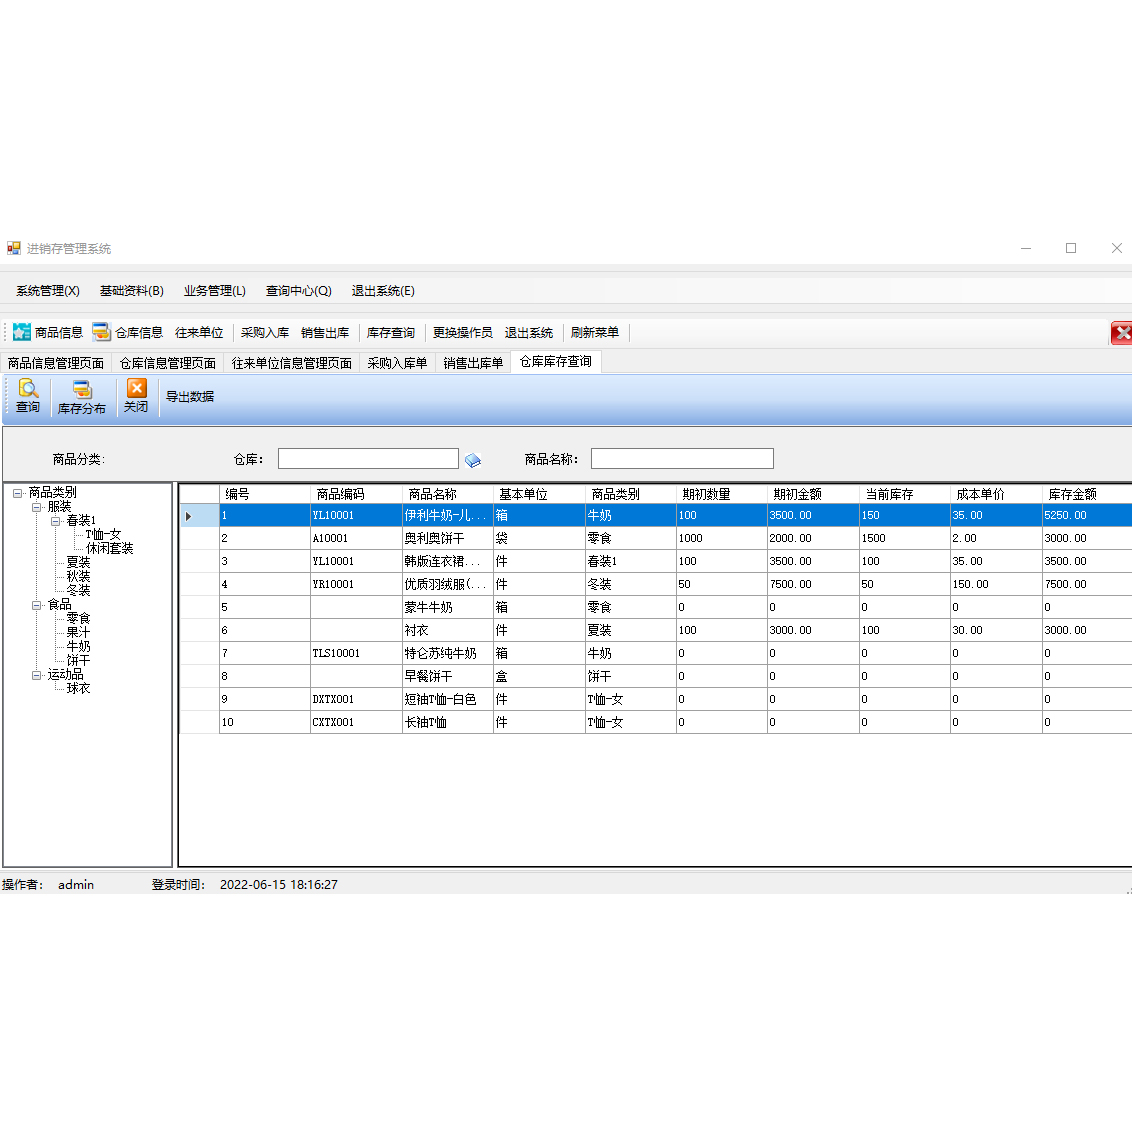Collapse the 商品类别 root tree node
This screenshot has height=1132, width=1132.
(x=18, y=492)
